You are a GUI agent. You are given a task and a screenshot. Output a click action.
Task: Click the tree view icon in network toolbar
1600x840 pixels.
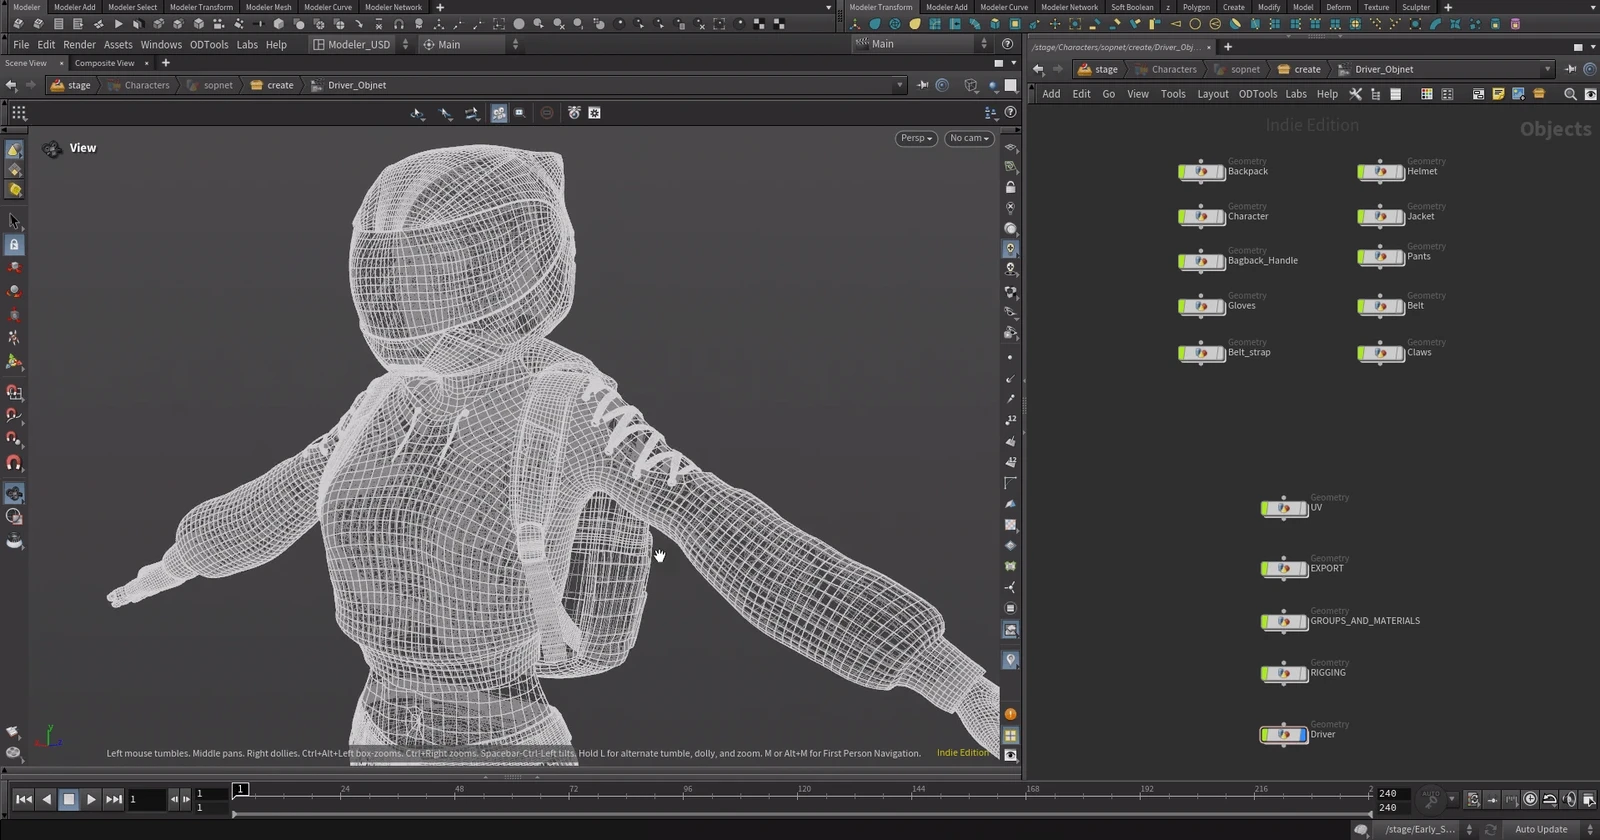[x=1375, y=94]
